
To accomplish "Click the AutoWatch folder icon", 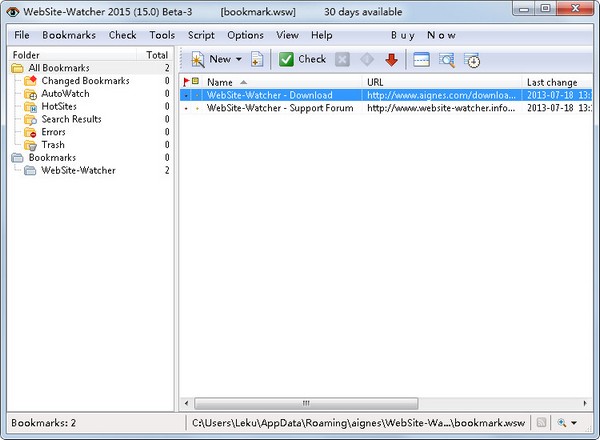I will point(30,94).
